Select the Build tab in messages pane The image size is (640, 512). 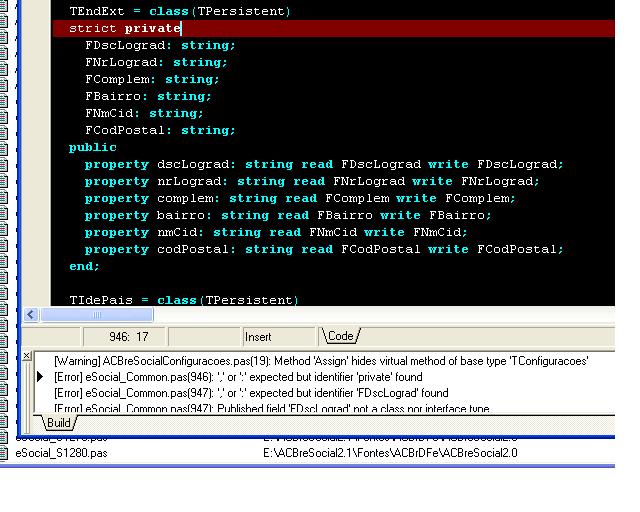click(59, 423)
